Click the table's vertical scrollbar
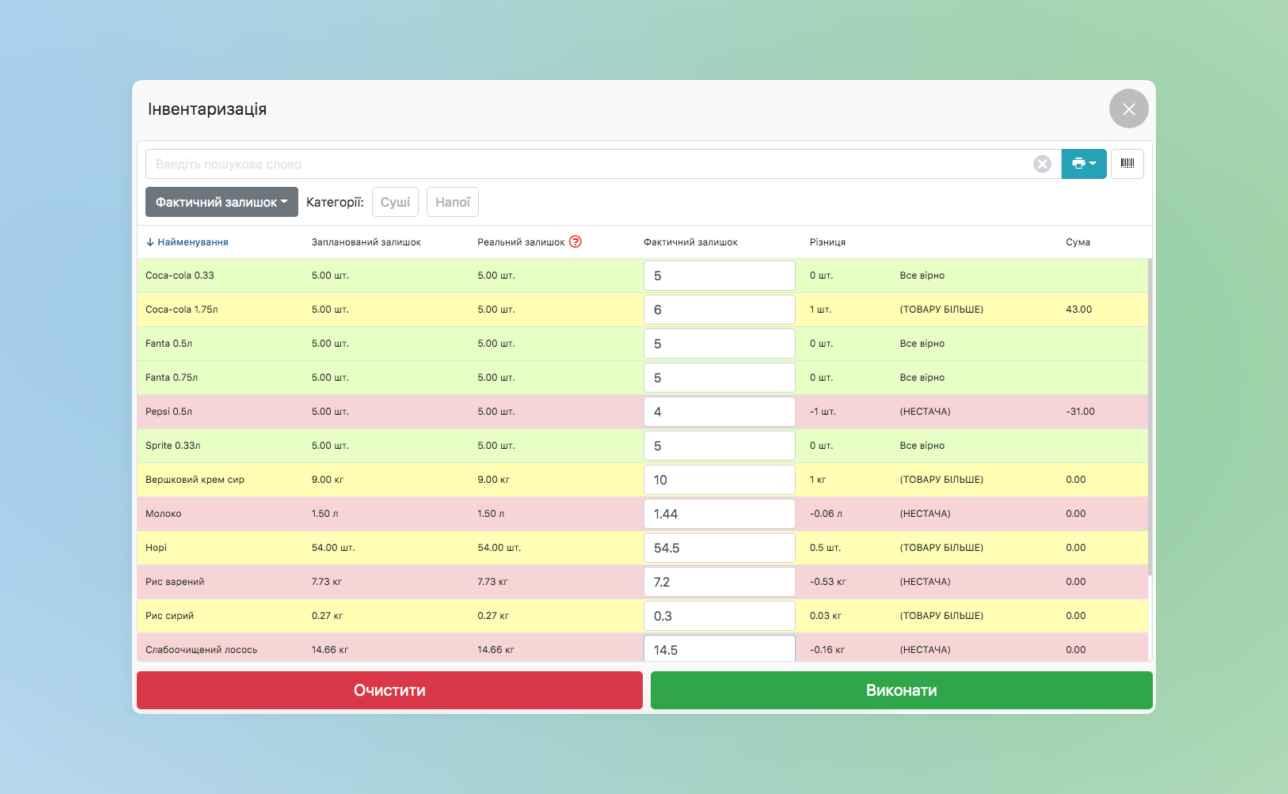Viewport: 1288px width, 794px height. click(x=1150, y=420)
